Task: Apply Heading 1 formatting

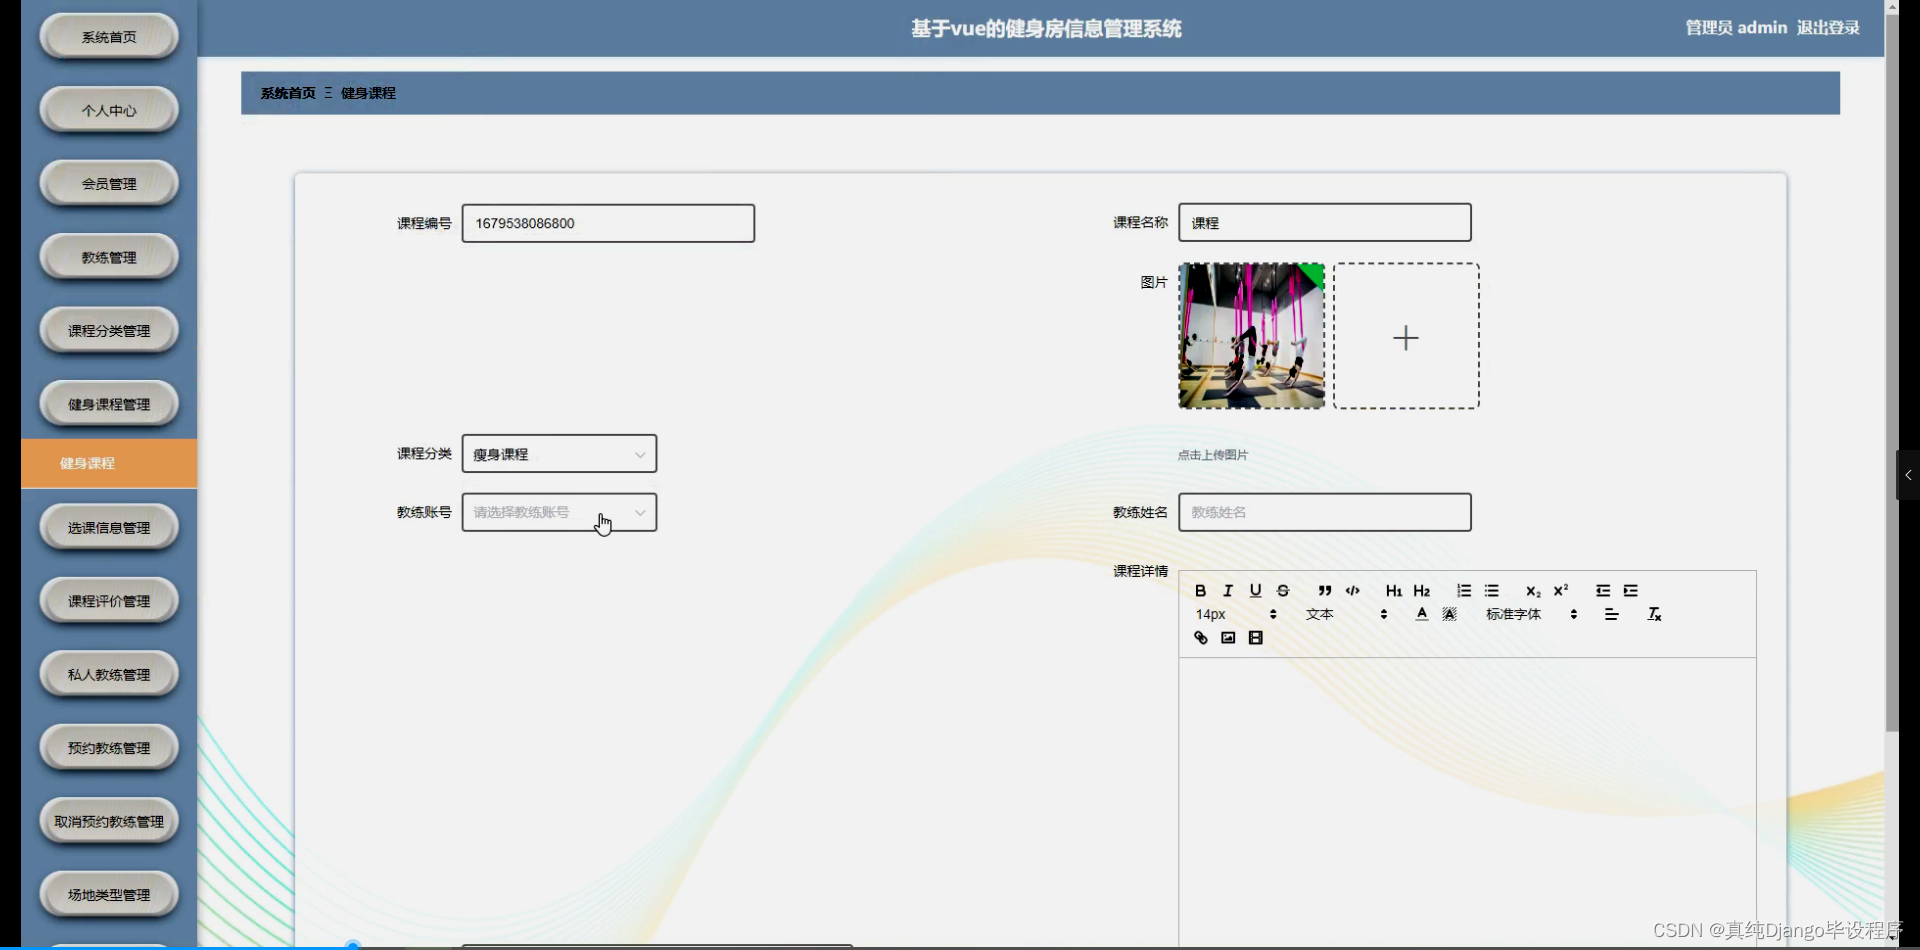Action: point(1393,591)
